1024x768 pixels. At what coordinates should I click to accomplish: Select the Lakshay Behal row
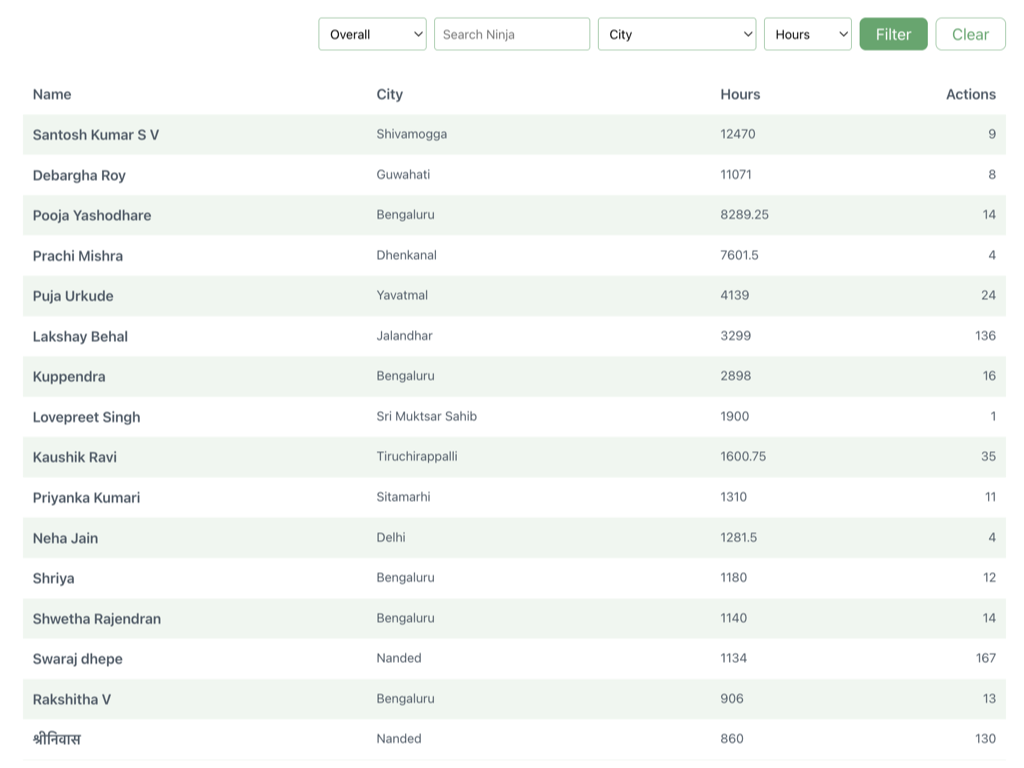tap(80, 336)
